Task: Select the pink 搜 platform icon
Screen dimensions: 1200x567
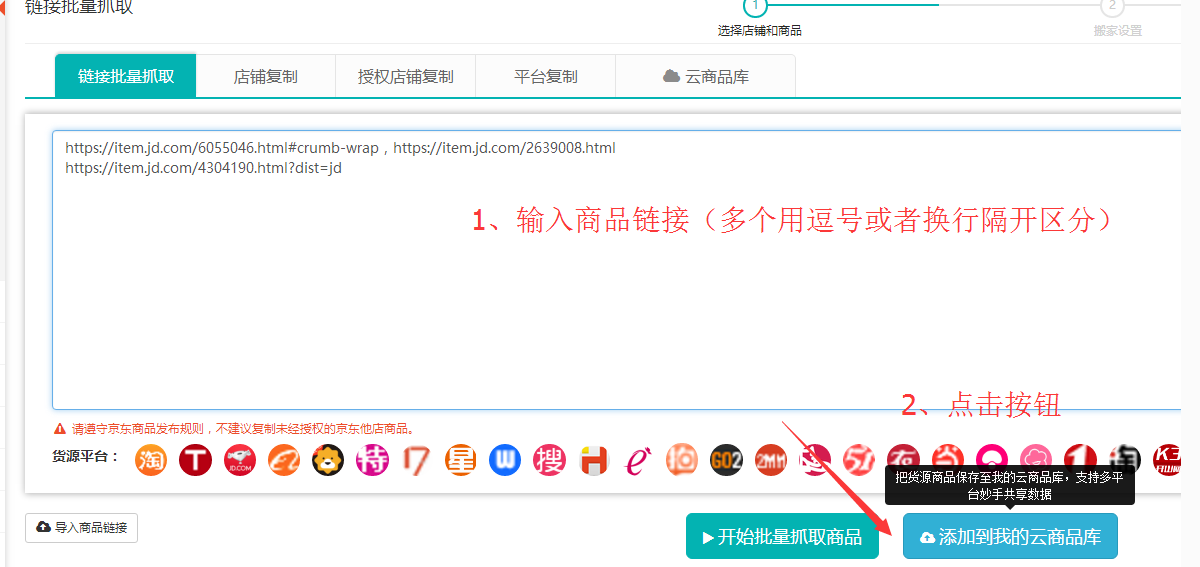Action: (x=549, y=460)
